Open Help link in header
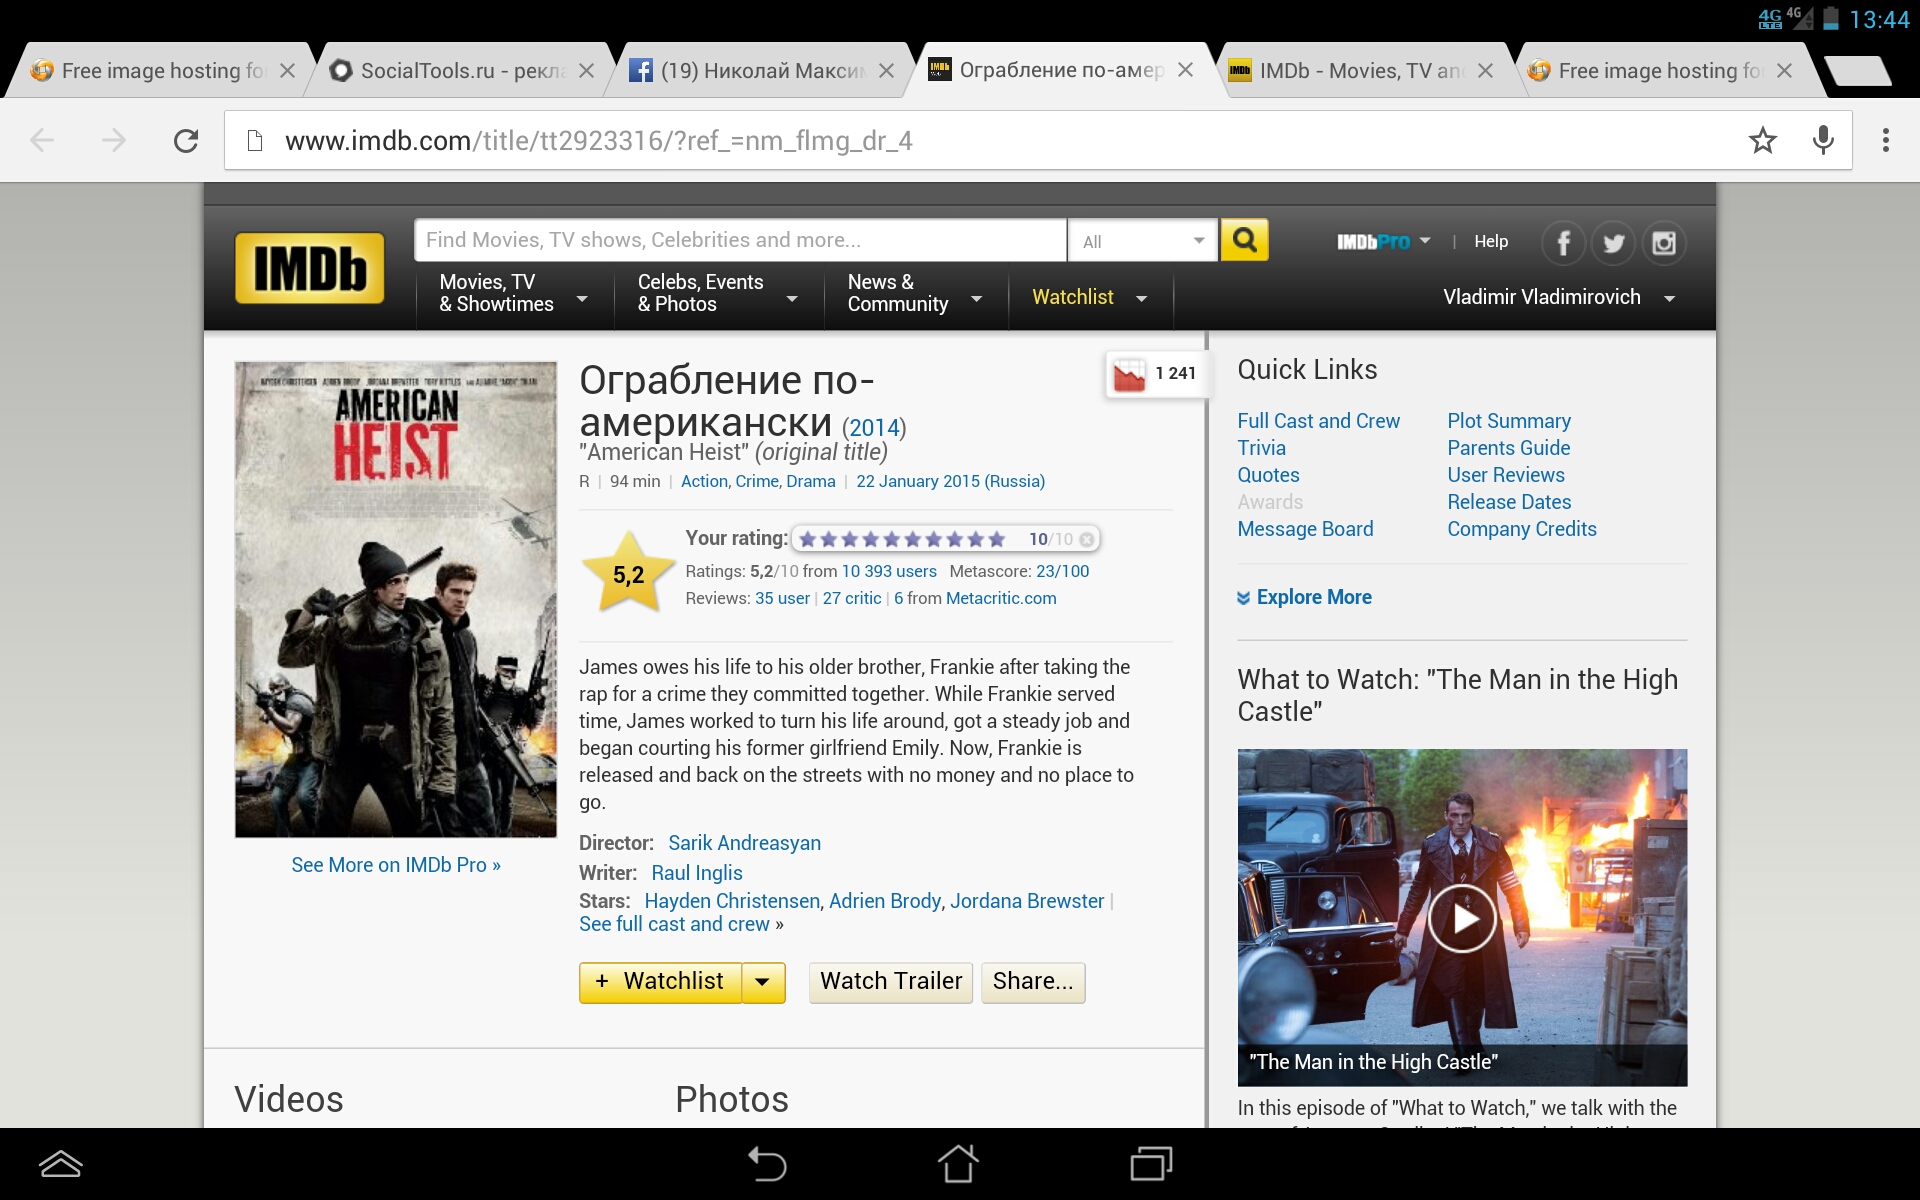 [1491, 241]
